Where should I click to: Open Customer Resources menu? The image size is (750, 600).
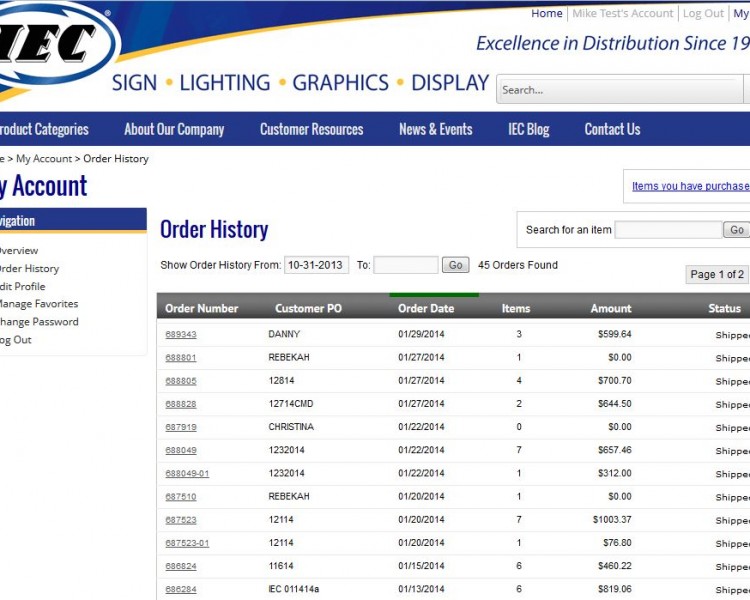[x=311, y=129]
